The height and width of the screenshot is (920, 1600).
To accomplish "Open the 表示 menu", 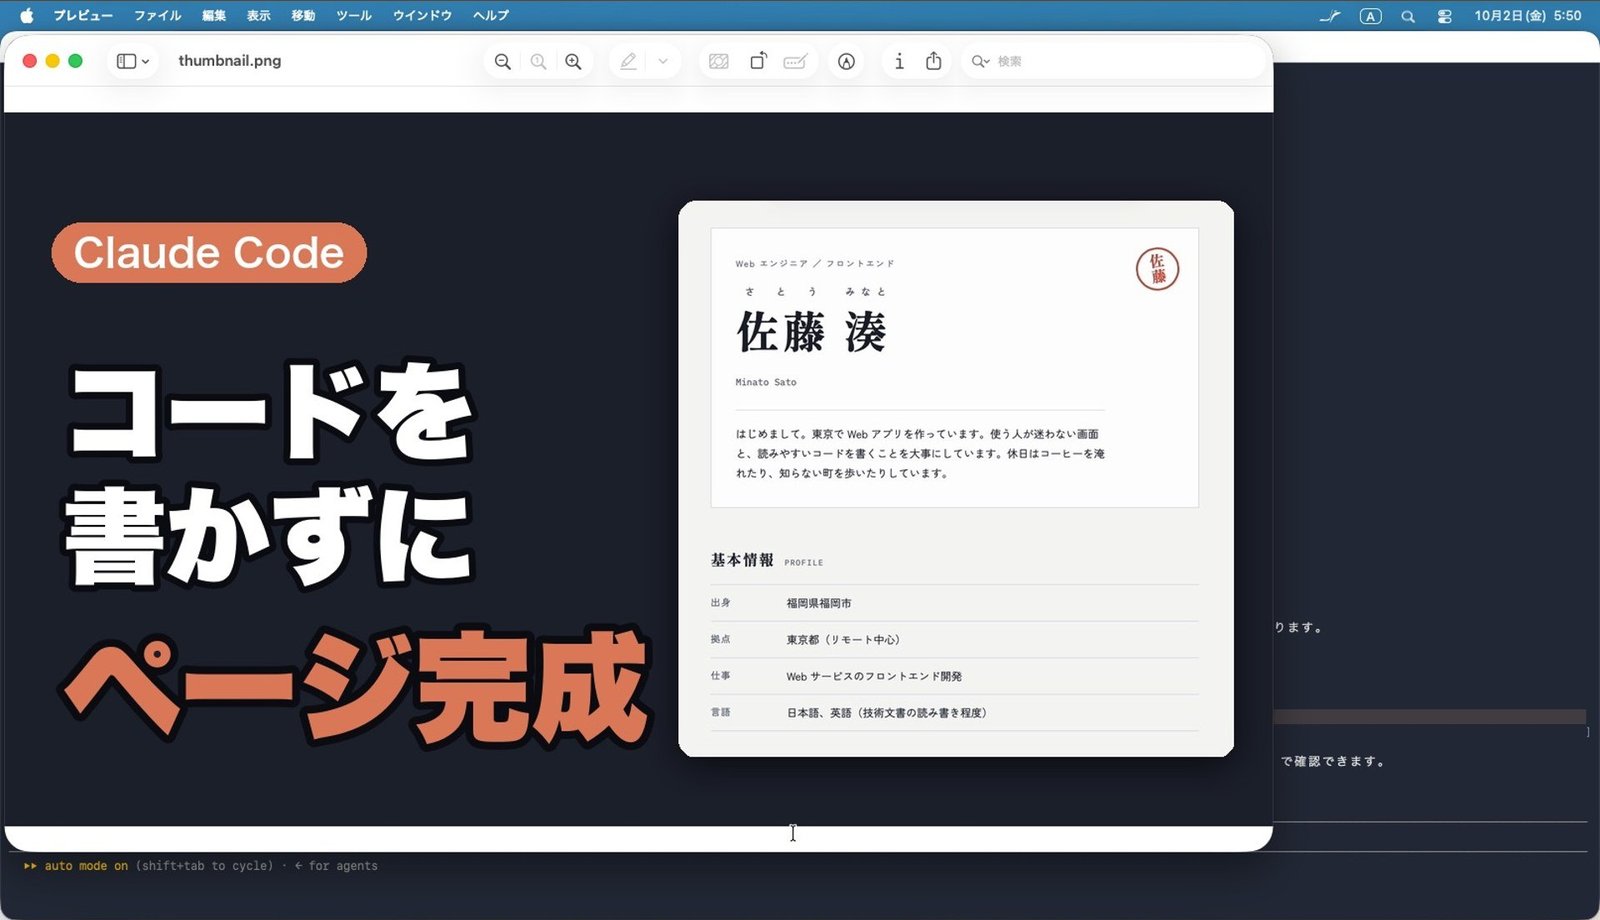I will click(x=259, y=15).
